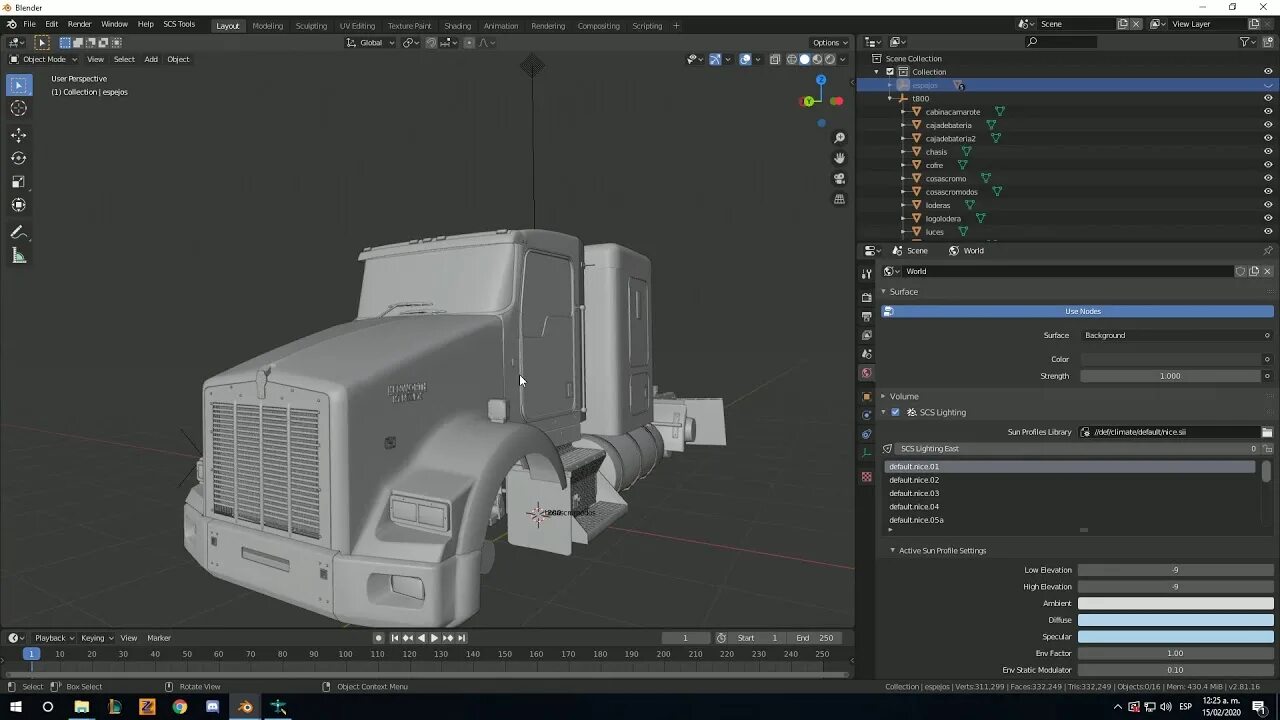Image resolution: width=1280 pixels, height=720 pixels.
Task: Select the Cursor tool in the toolbar
Action: (x=18, y=109)
